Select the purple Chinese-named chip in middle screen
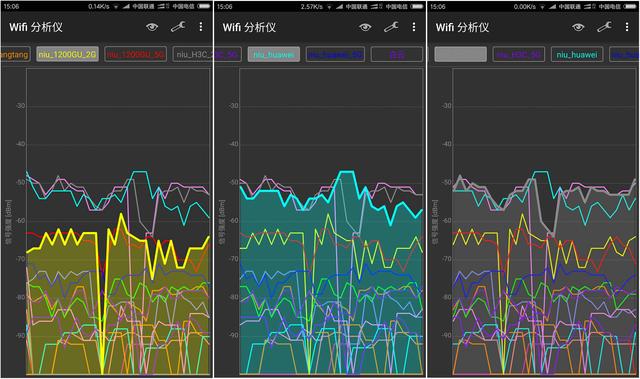Image resolution: width=640 pixels, height=379 pixels. pos(397,54)
